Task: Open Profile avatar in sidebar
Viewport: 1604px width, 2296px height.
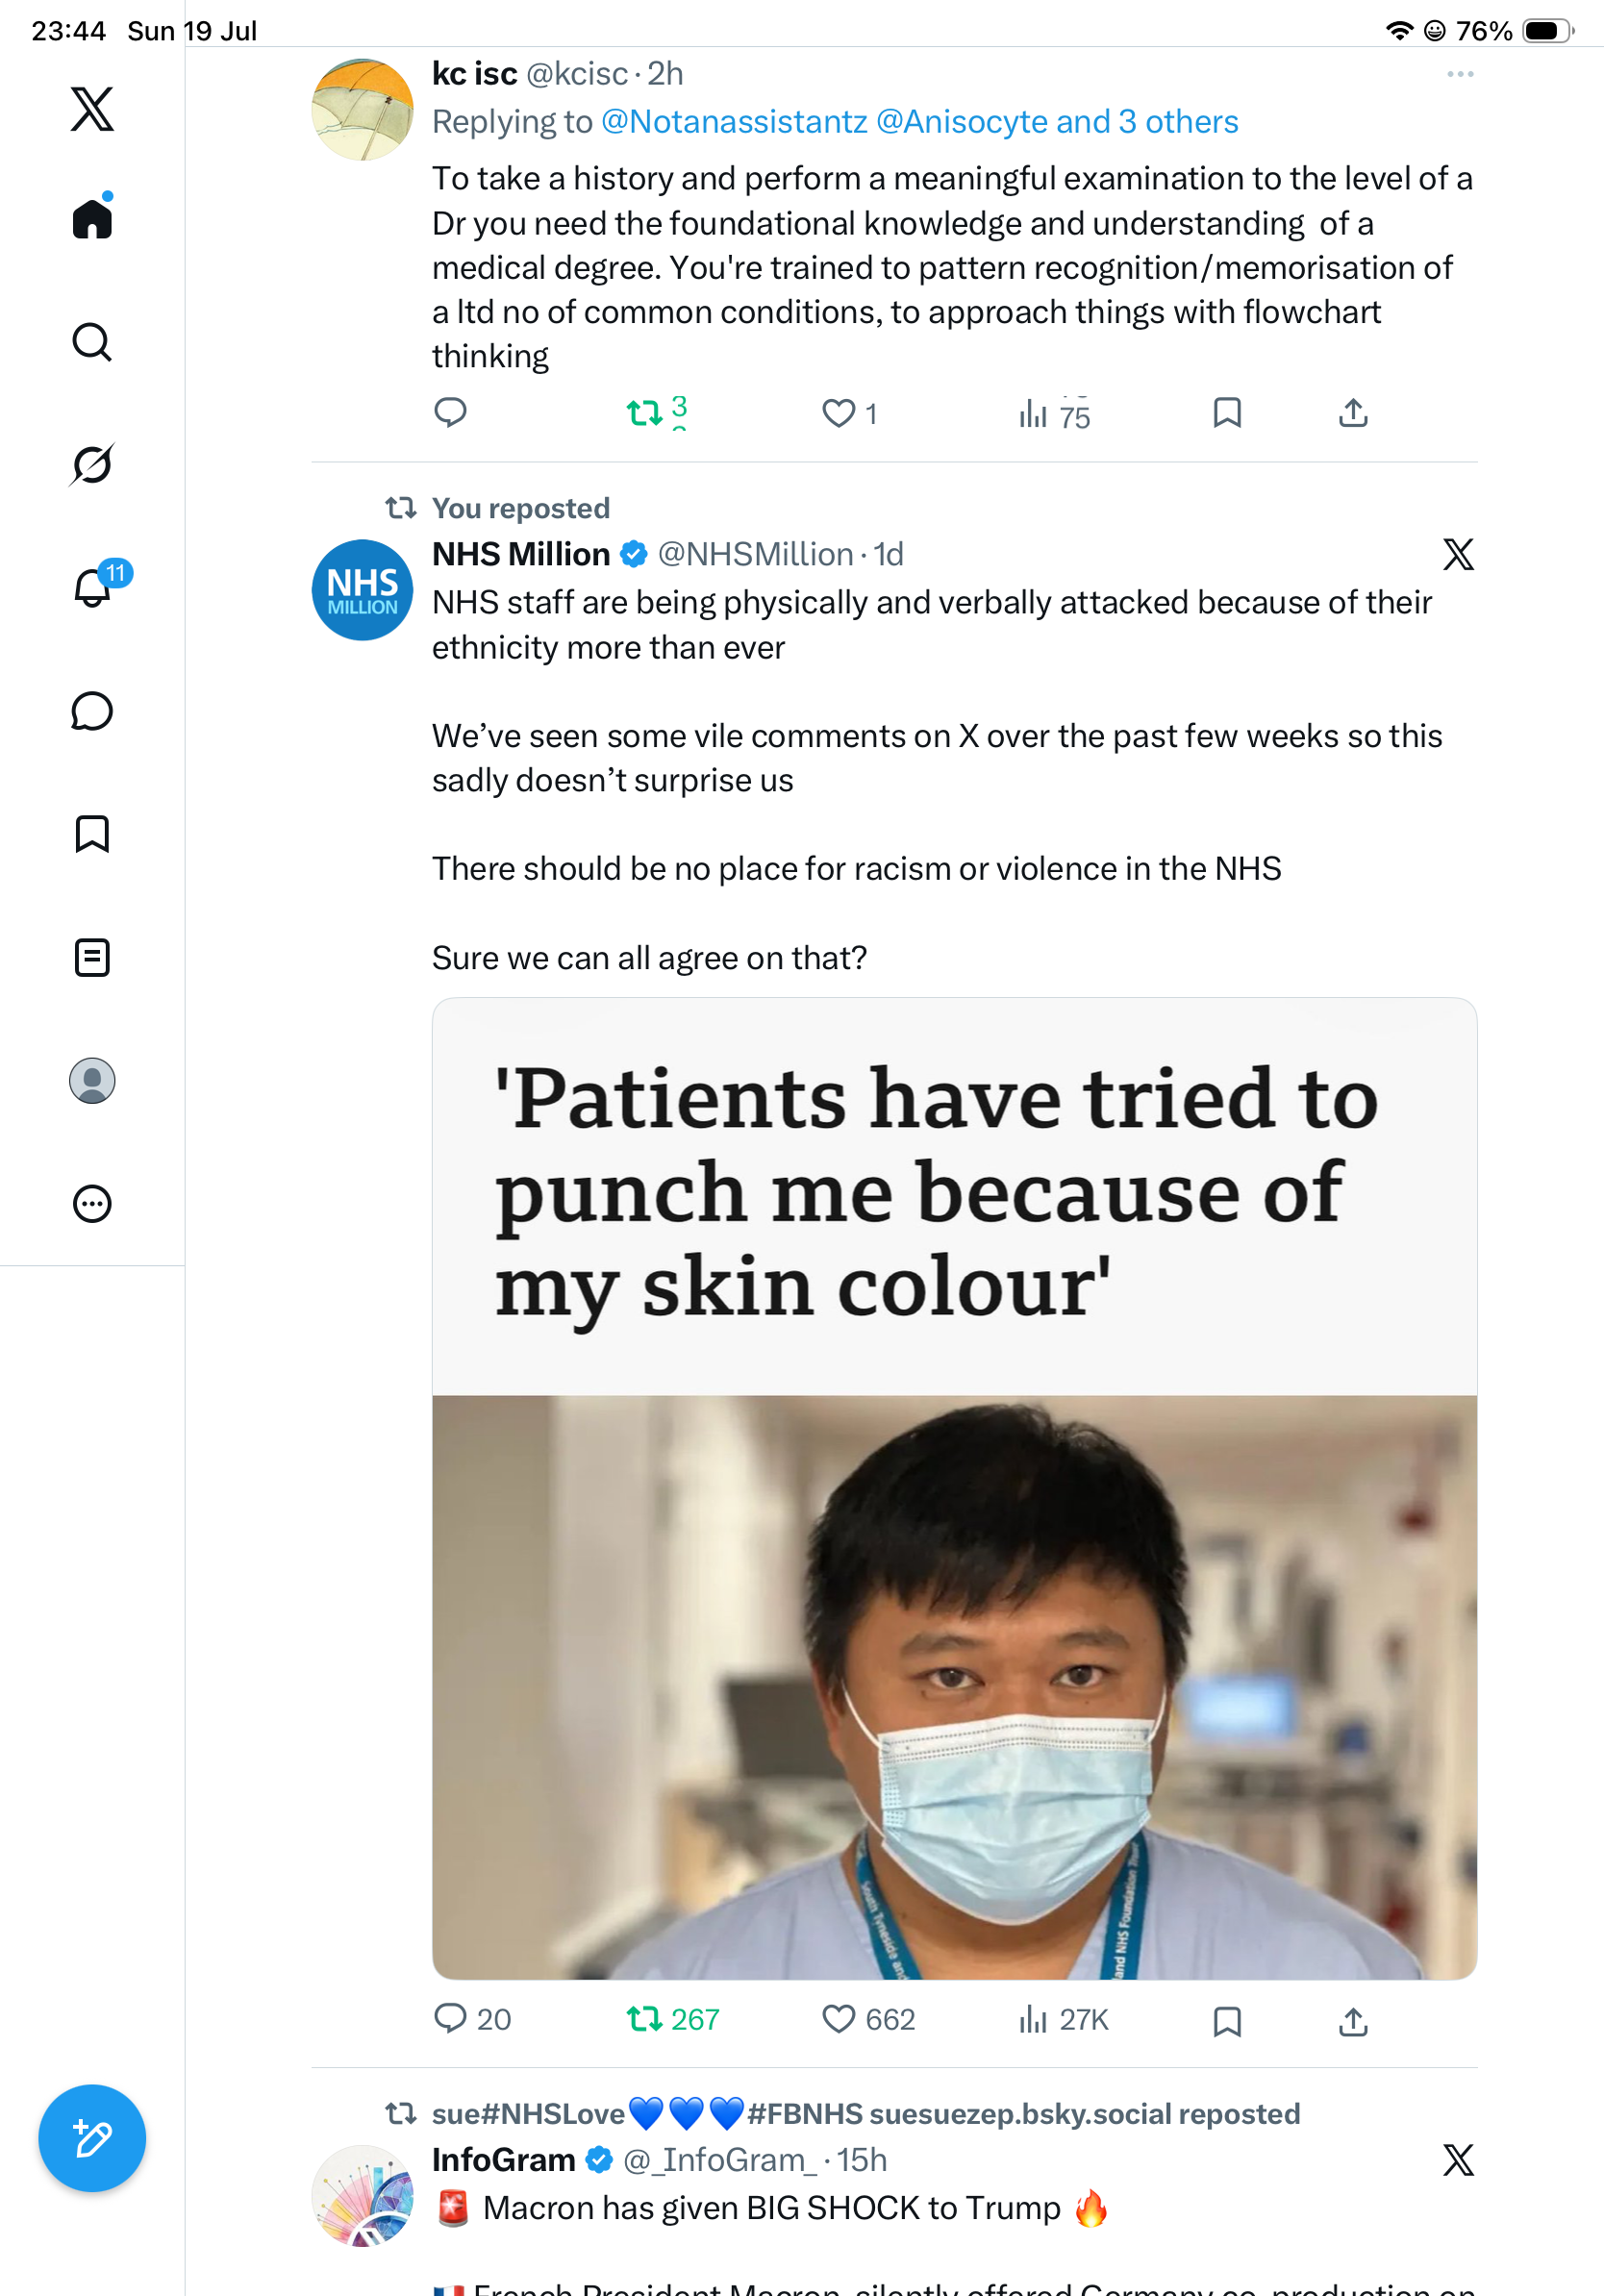Action: pos(92,1081)
